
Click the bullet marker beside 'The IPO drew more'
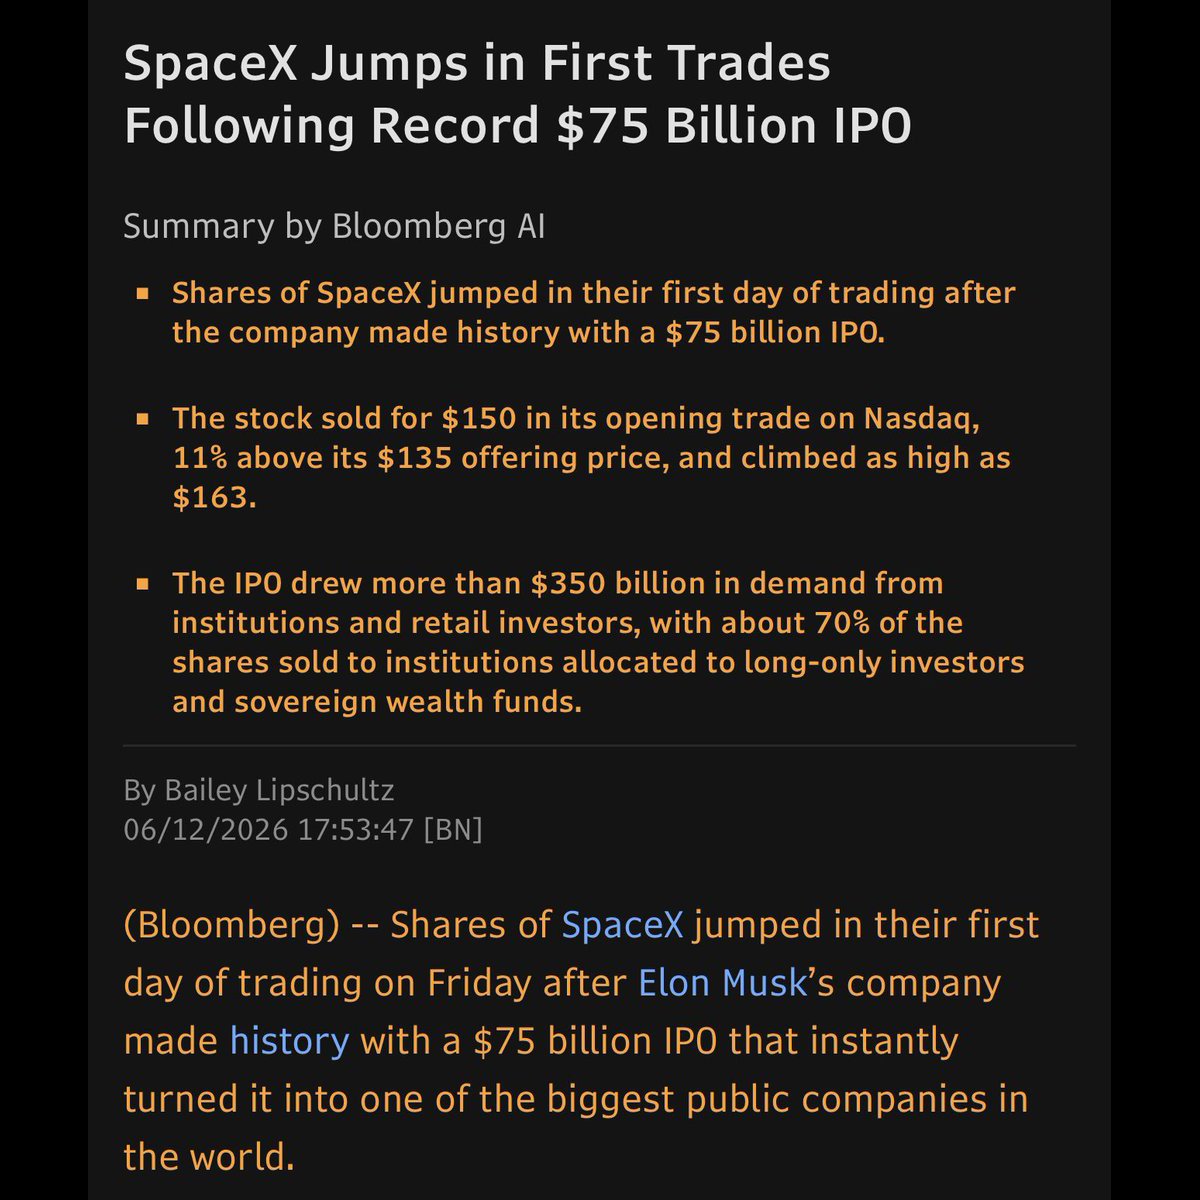tap(143, 585)
